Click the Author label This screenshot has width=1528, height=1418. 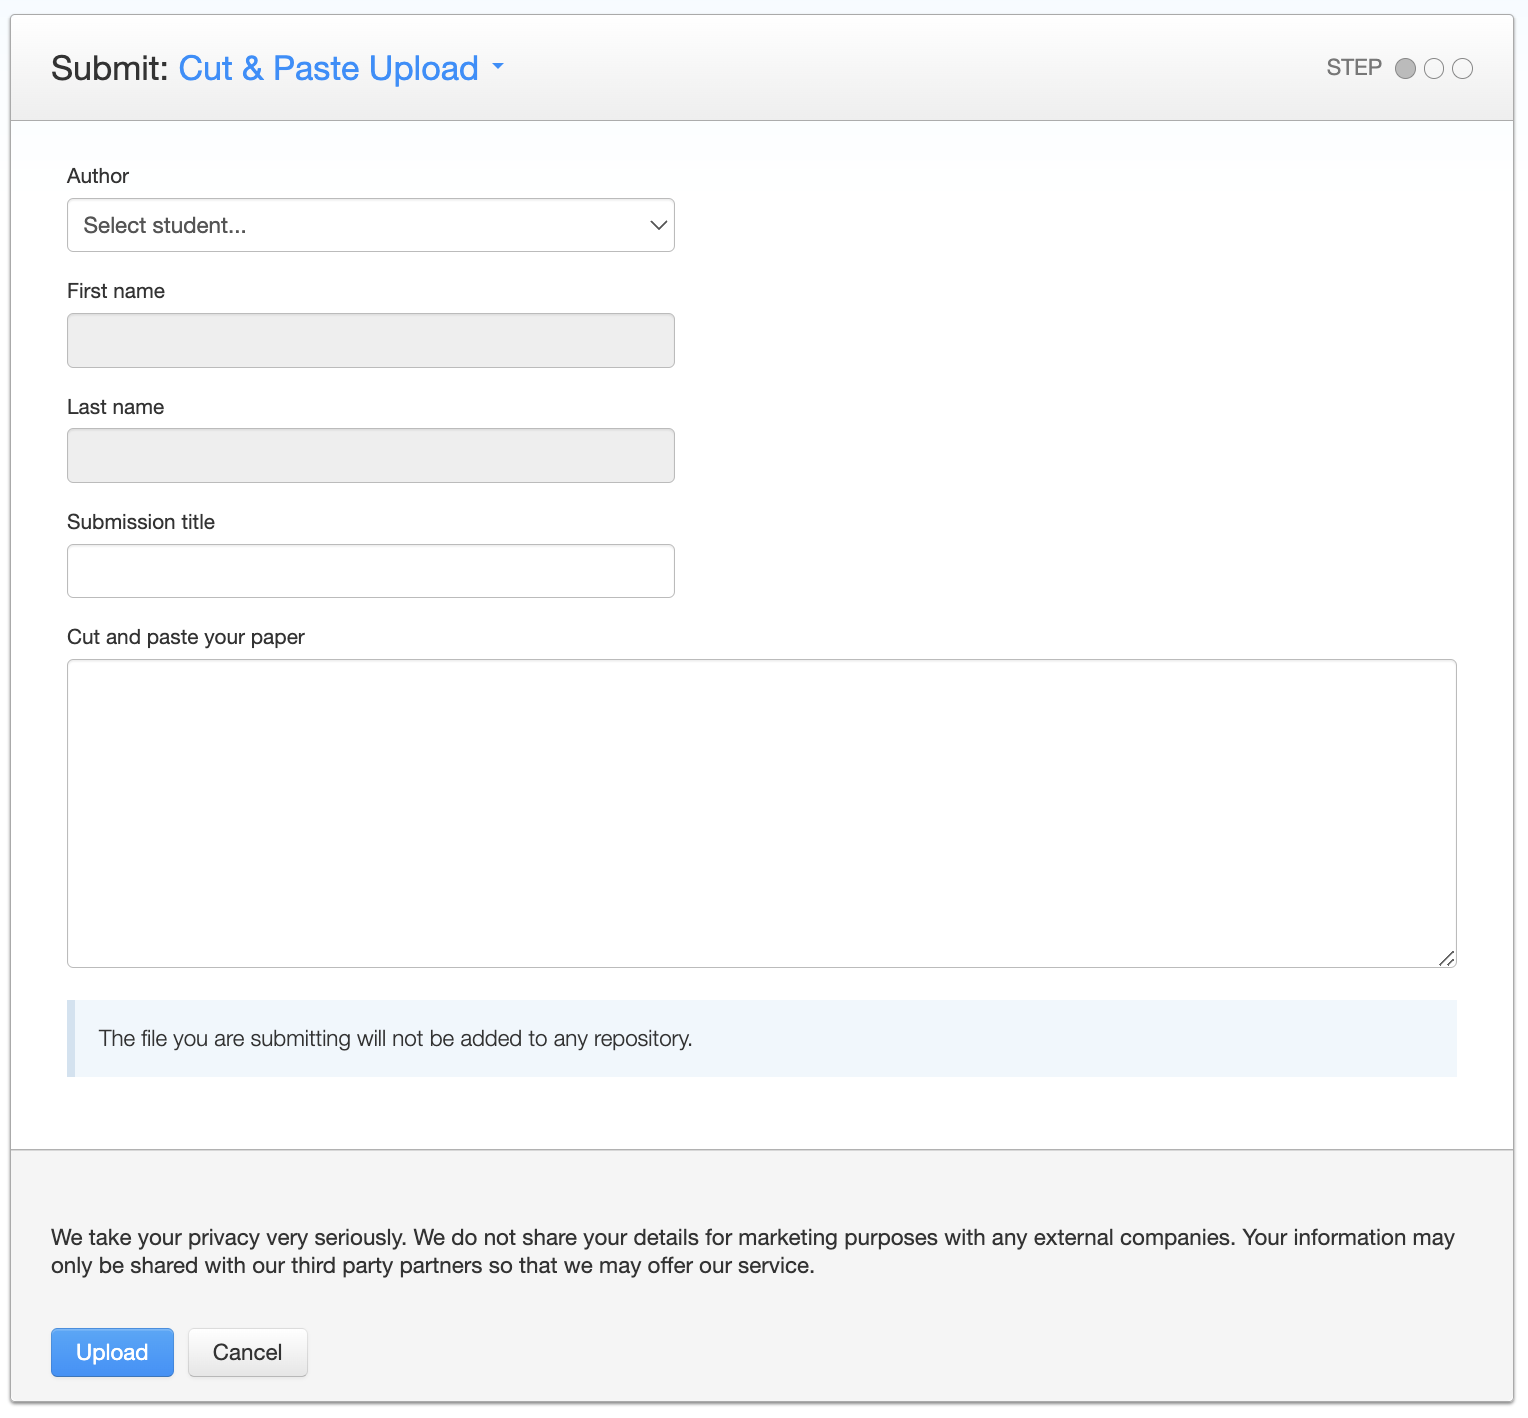[x=98, y=176]
